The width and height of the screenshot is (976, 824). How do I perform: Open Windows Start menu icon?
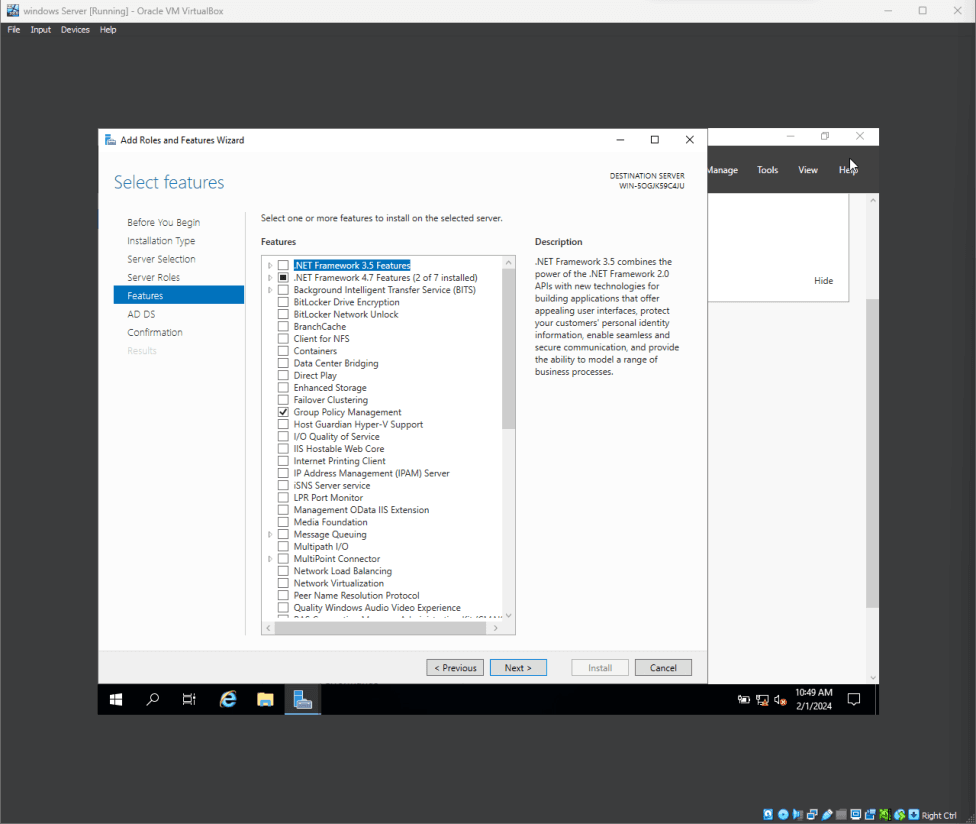pos(116,700)
